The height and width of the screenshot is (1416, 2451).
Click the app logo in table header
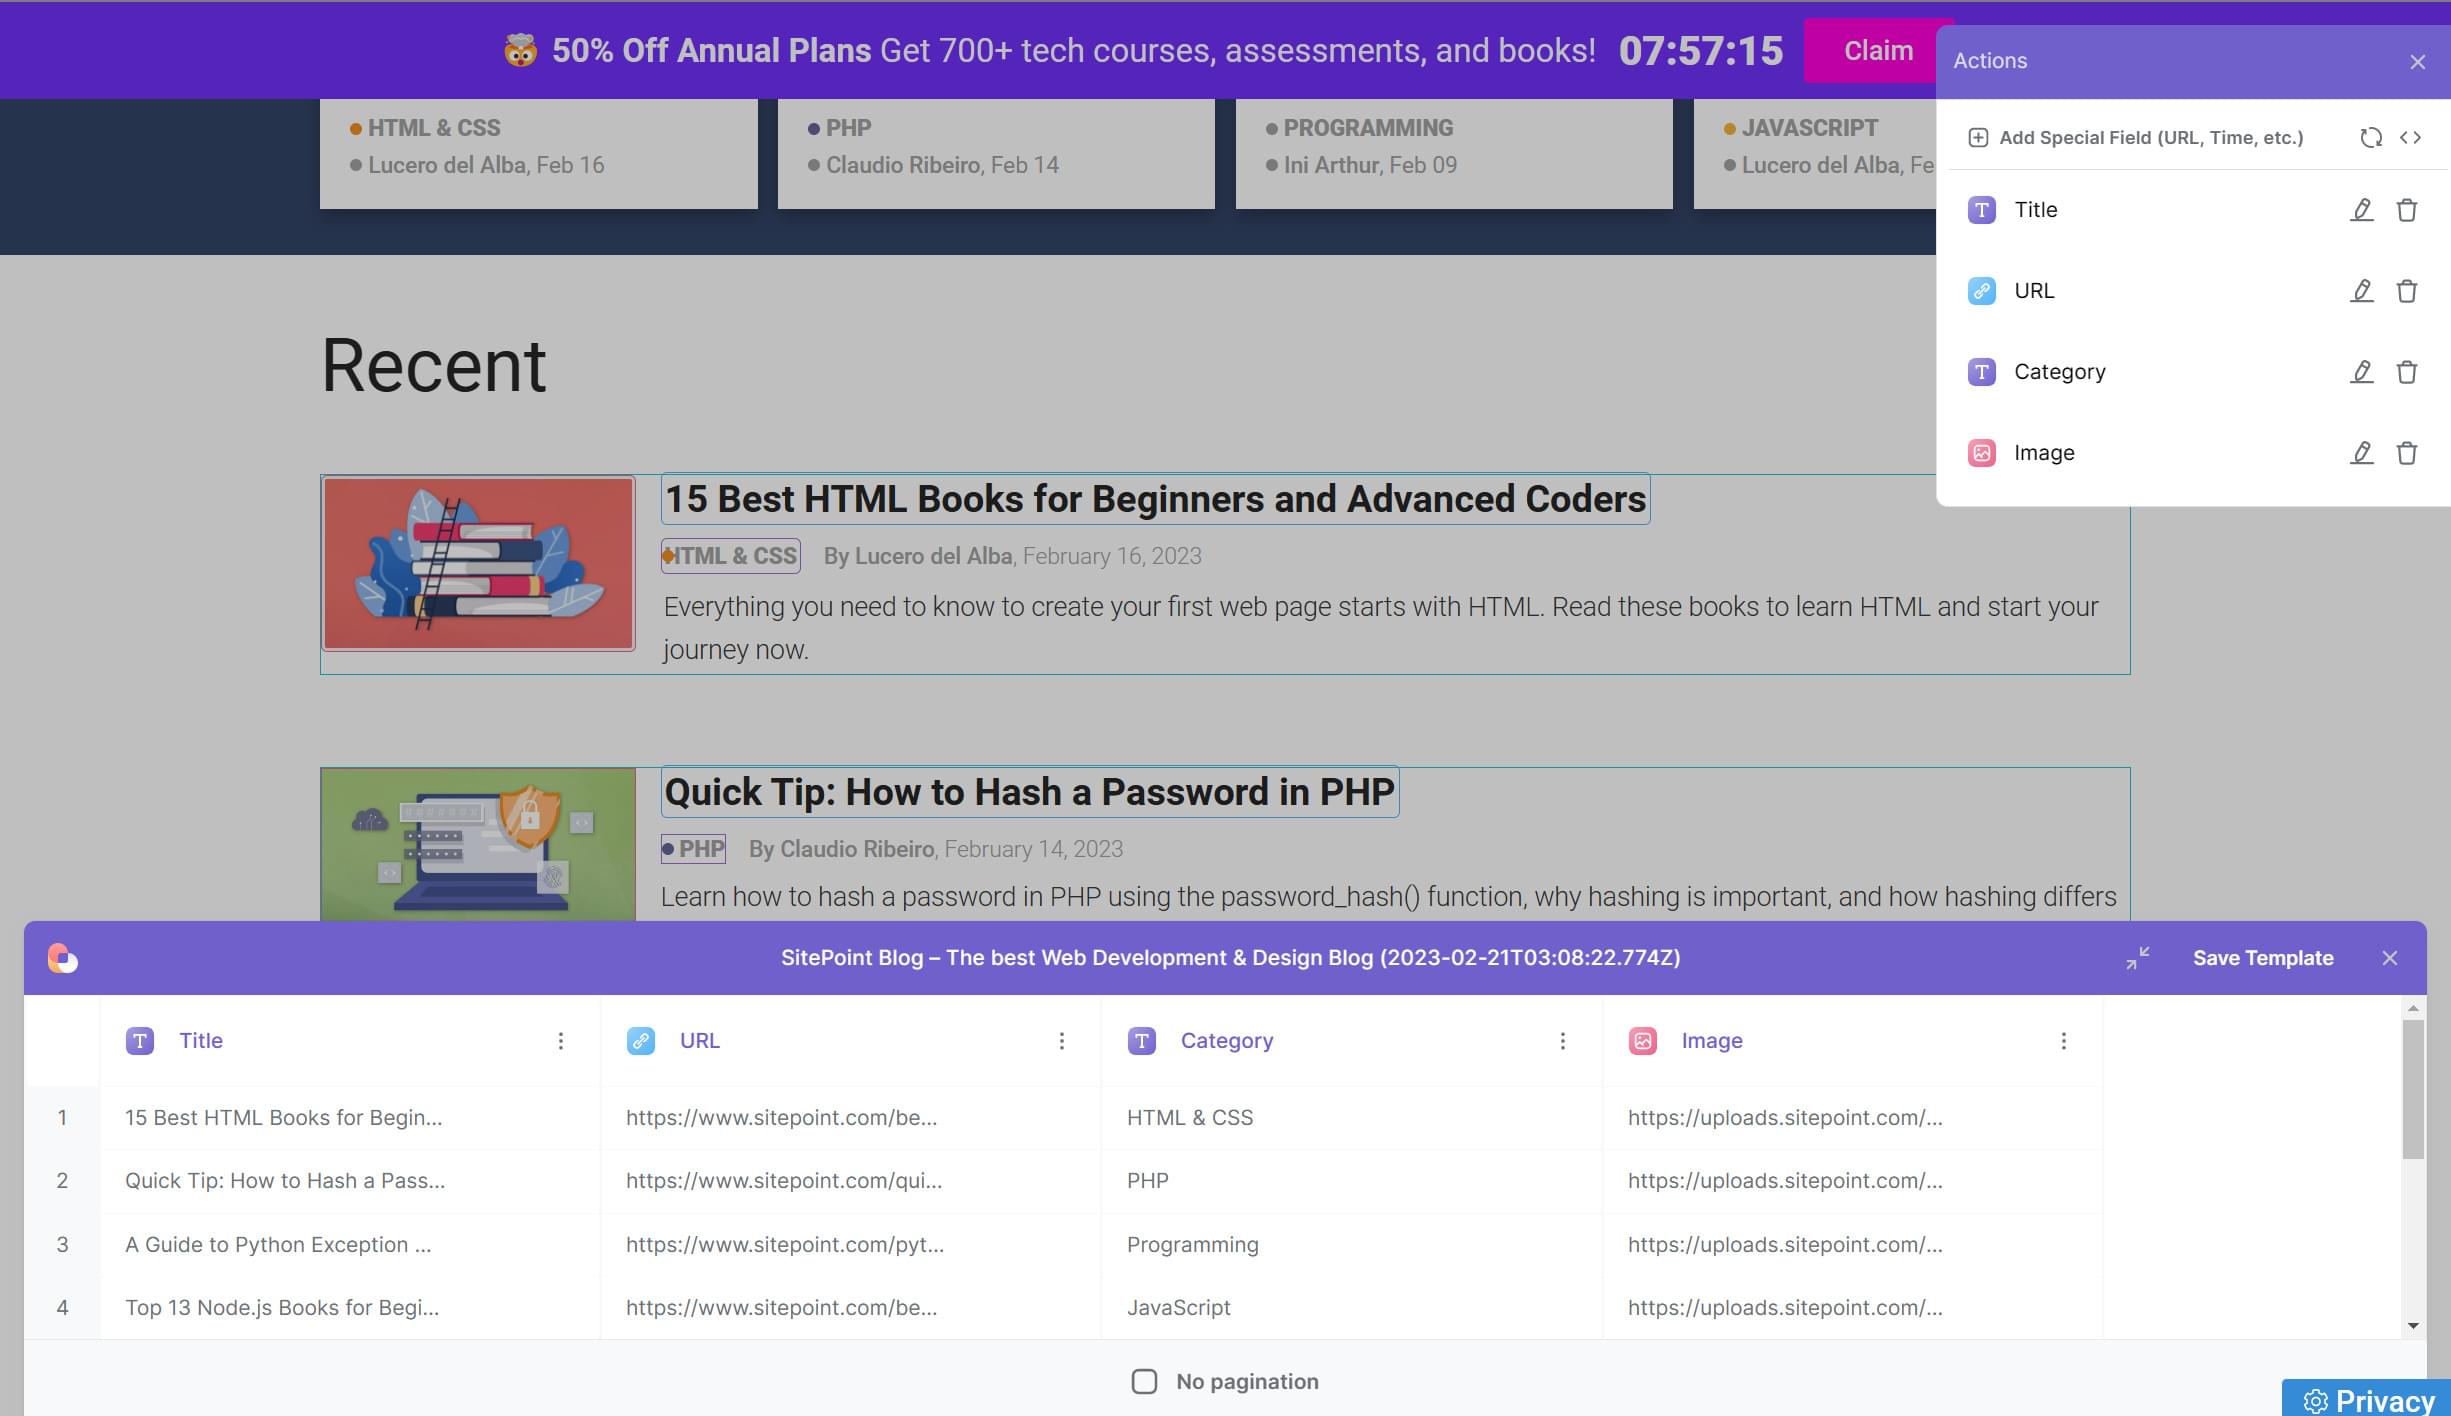point(63,958)
